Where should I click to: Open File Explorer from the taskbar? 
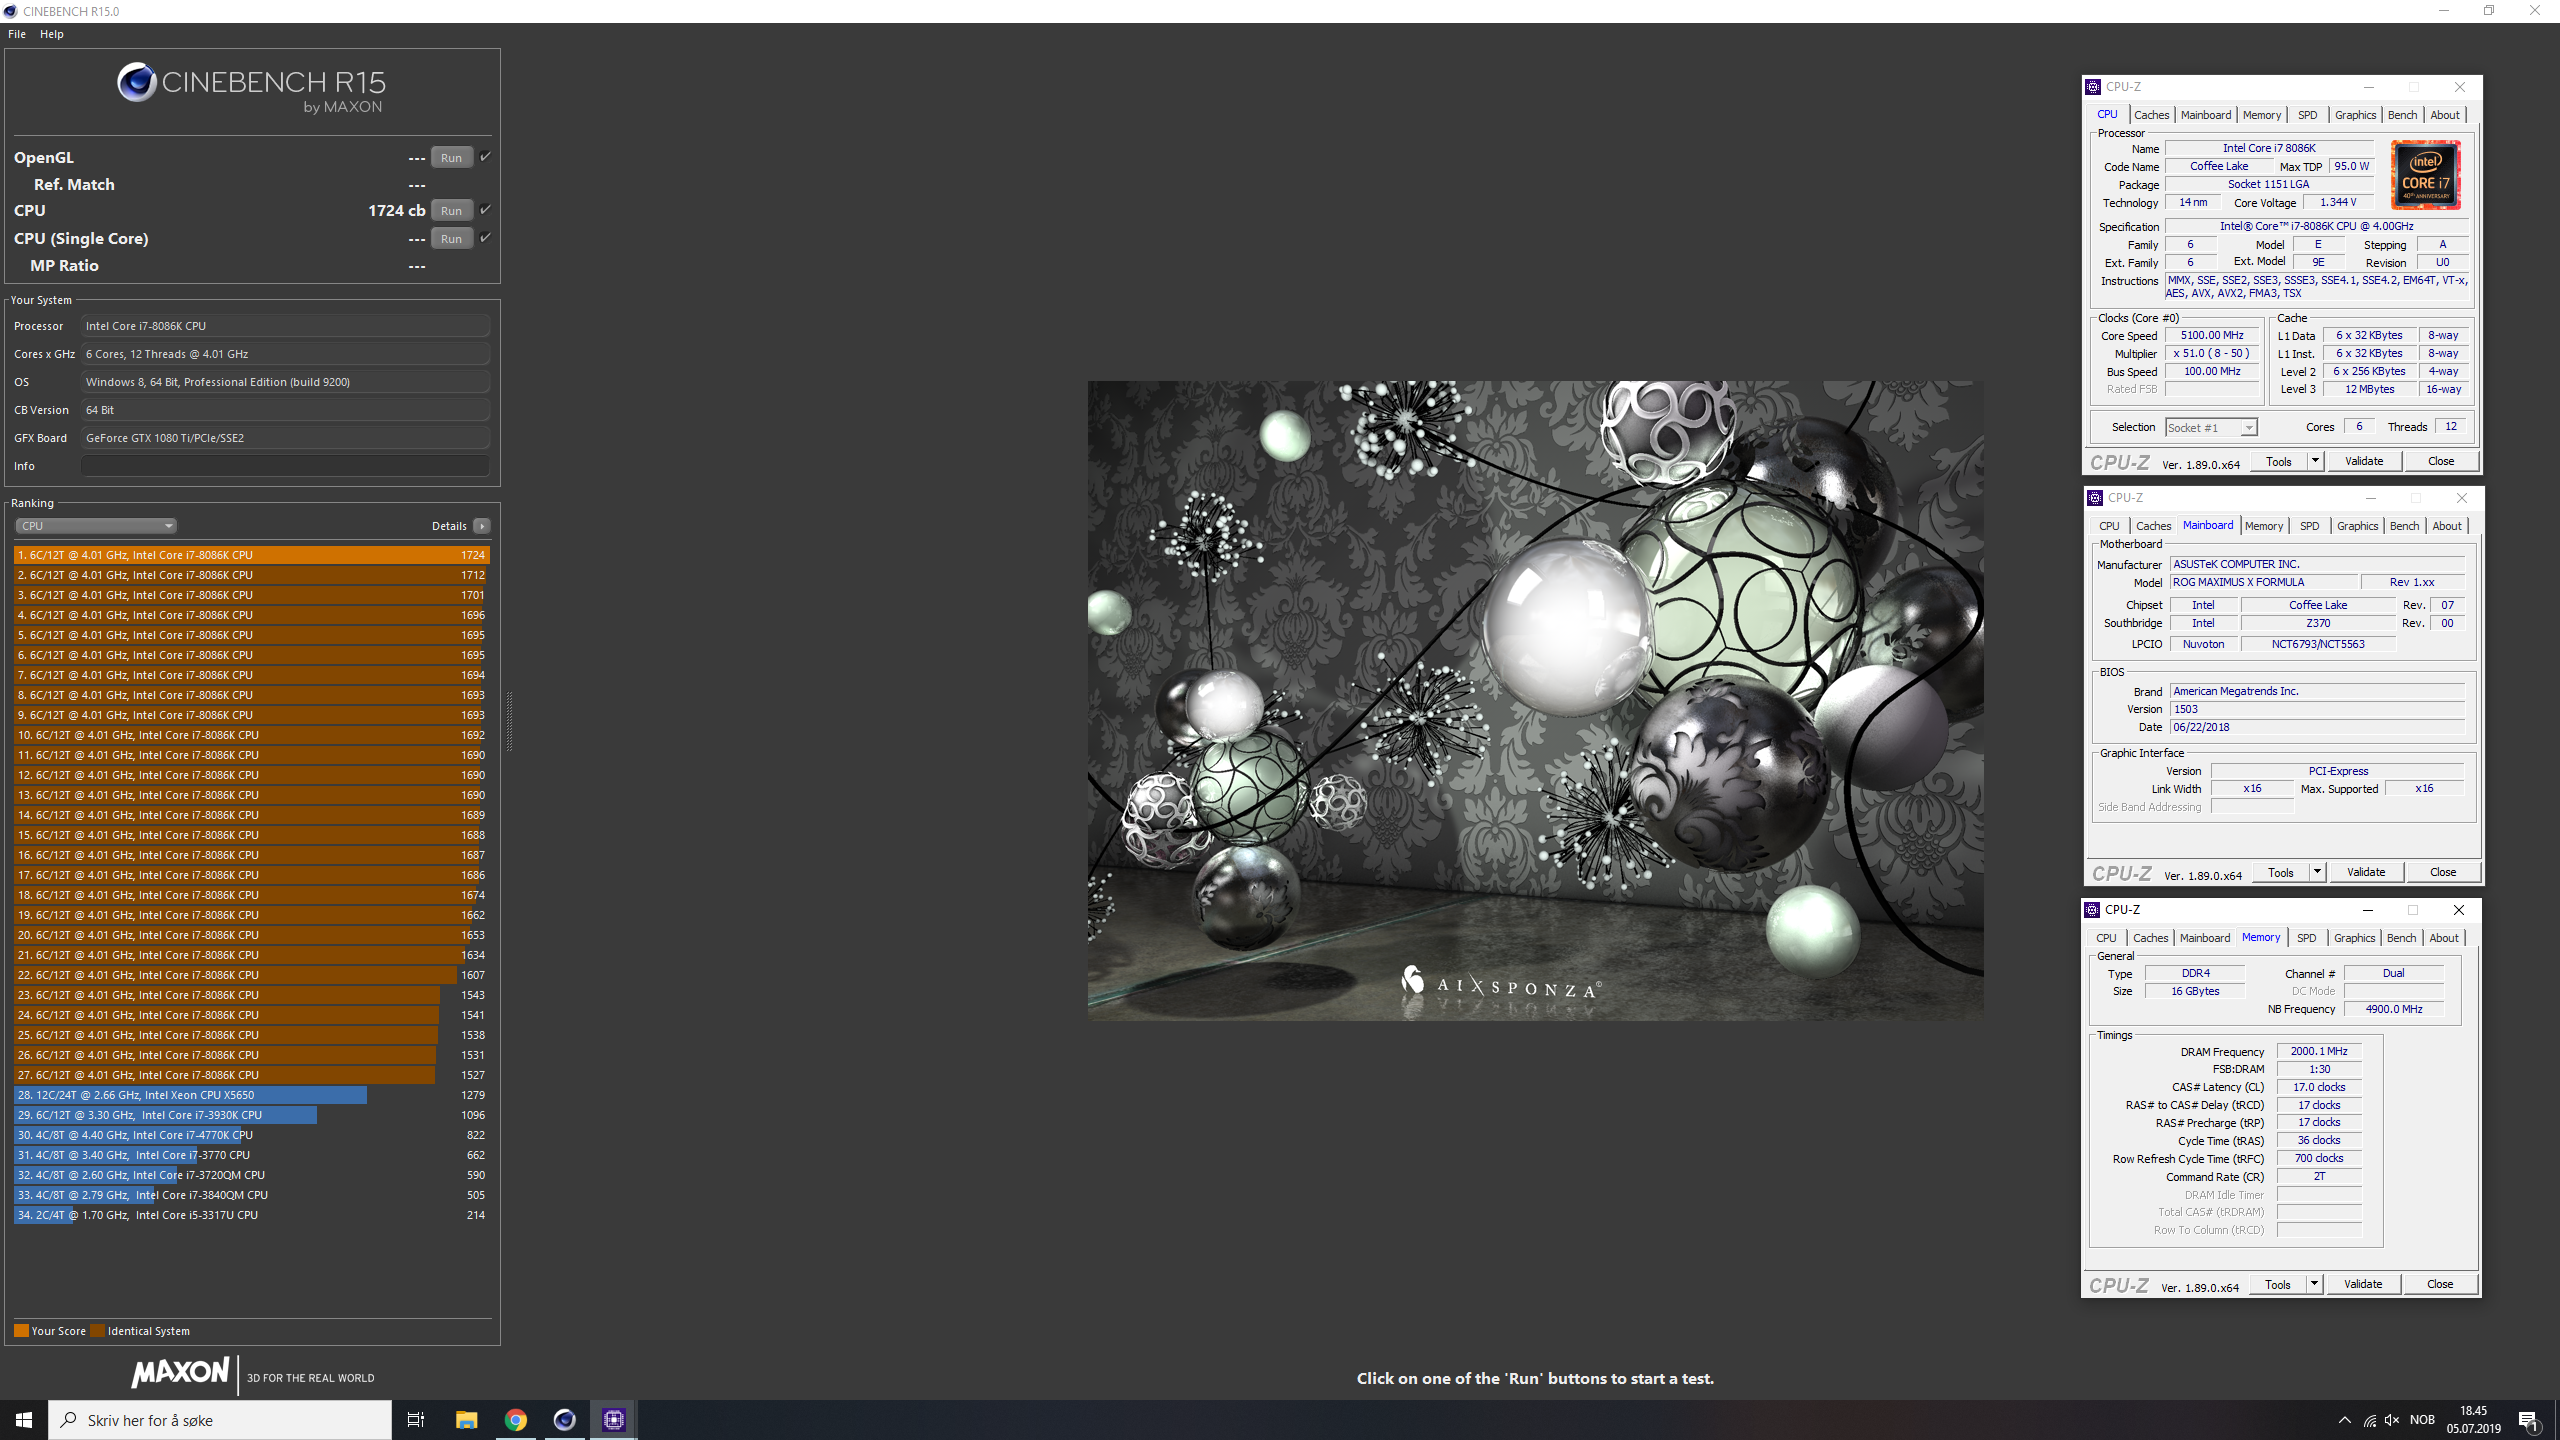click(466, 1420)
